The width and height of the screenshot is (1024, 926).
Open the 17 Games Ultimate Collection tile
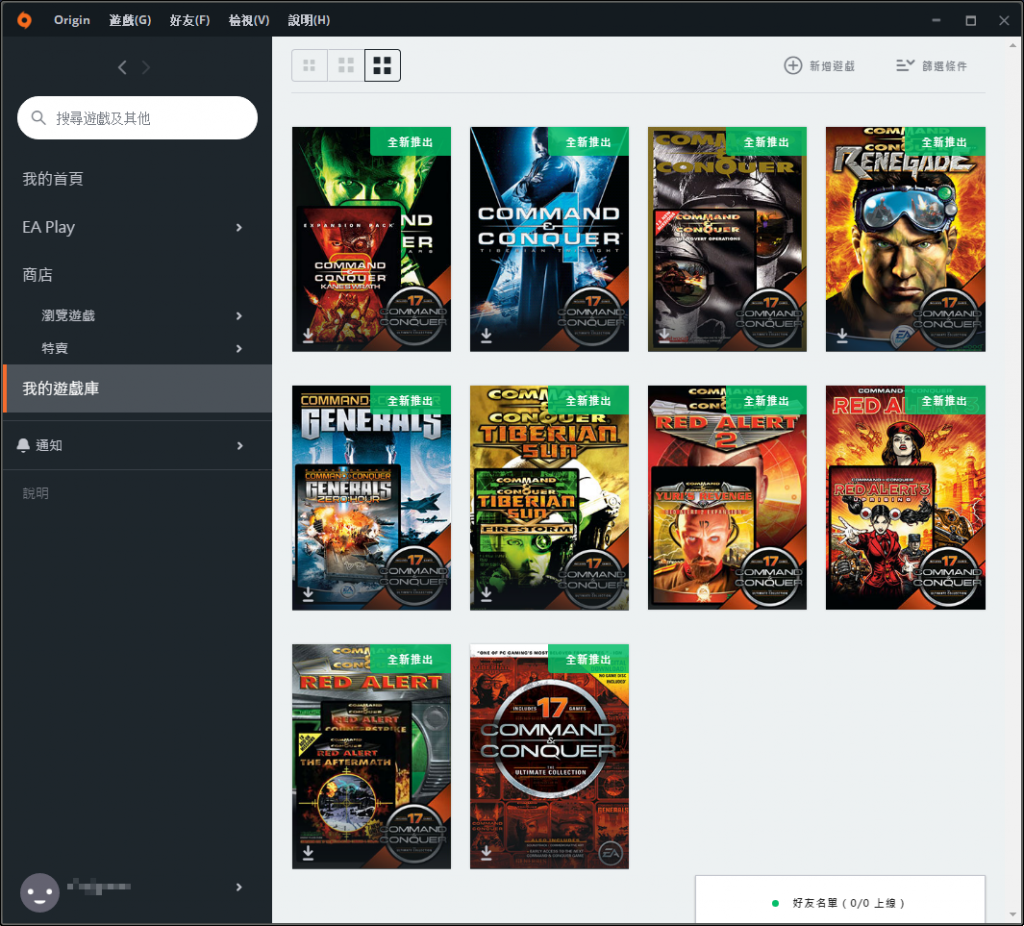click(549, 756)
